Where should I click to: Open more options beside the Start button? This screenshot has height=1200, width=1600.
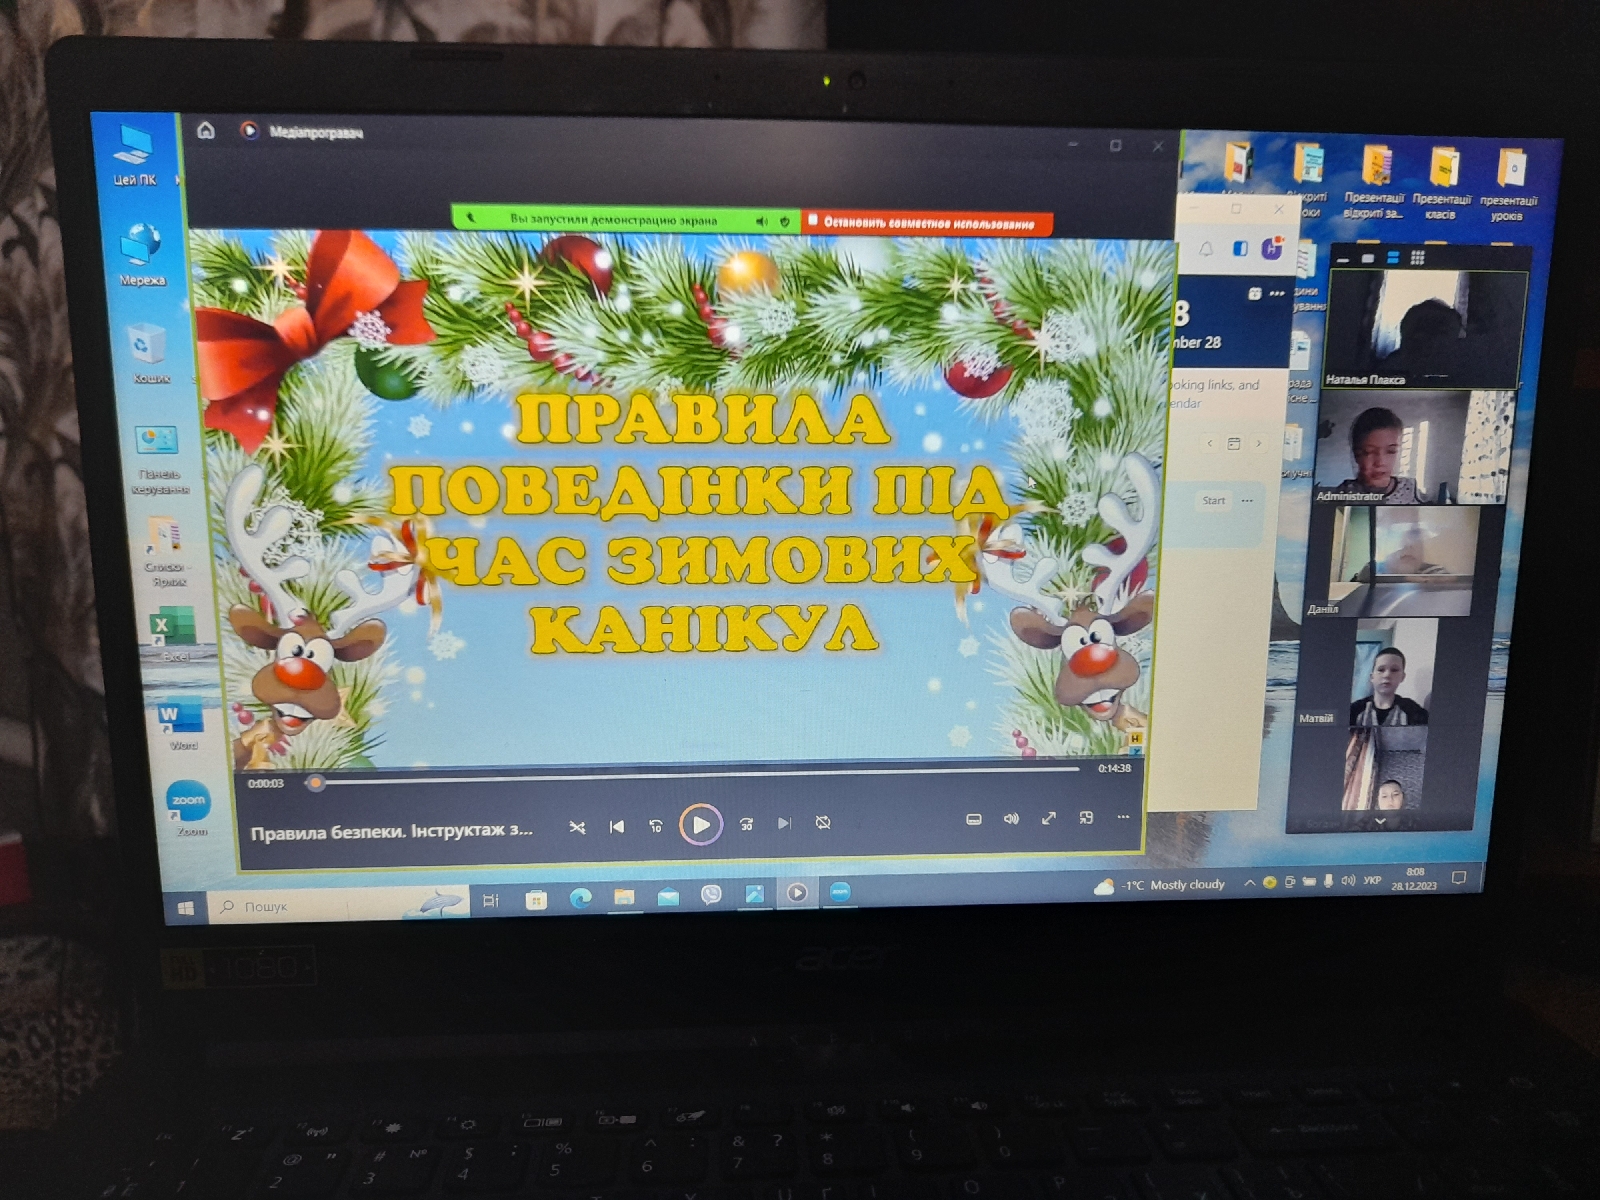point(1247,500)
